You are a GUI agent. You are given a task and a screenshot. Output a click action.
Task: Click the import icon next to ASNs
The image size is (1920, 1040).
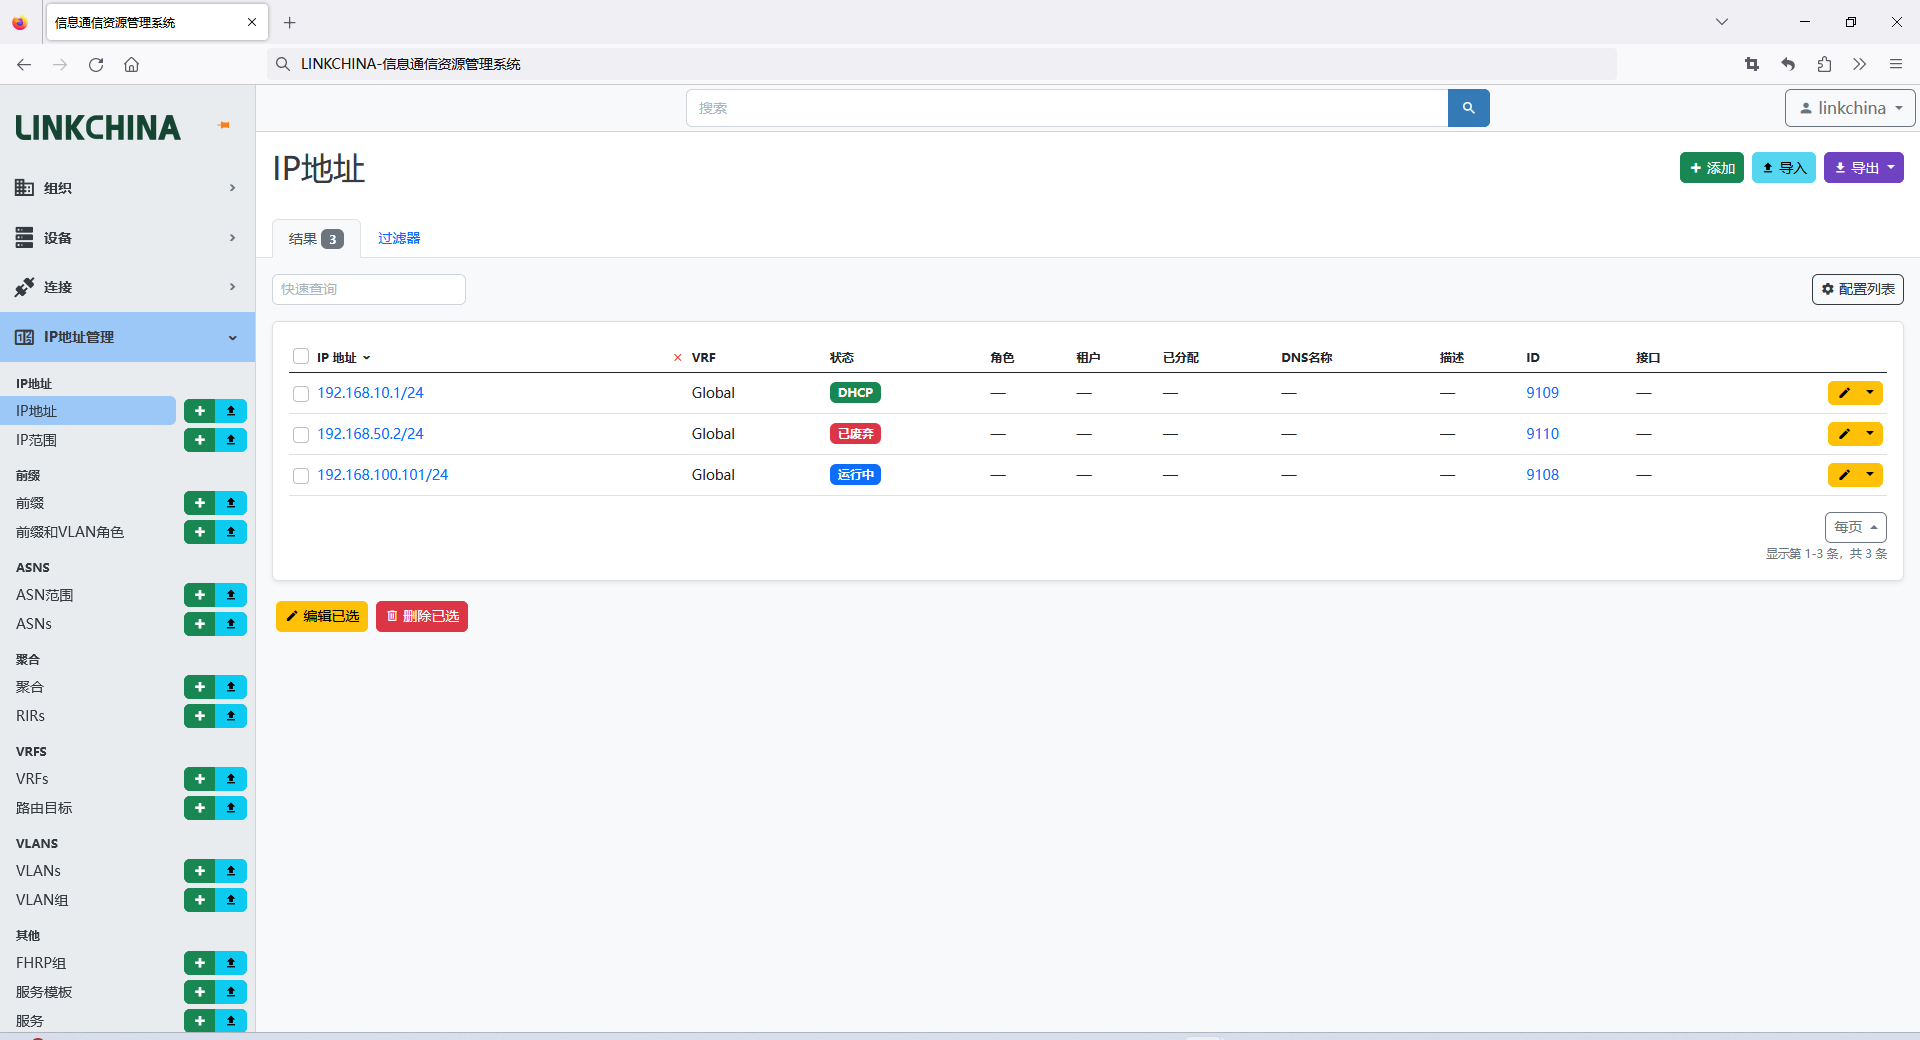[x=231, y=624]
